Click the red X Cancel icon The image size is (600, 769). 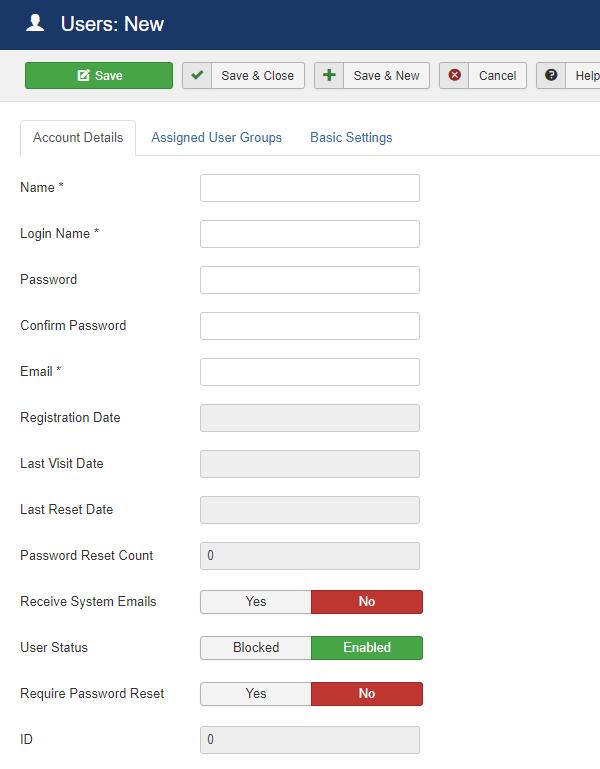click(455, 76)
